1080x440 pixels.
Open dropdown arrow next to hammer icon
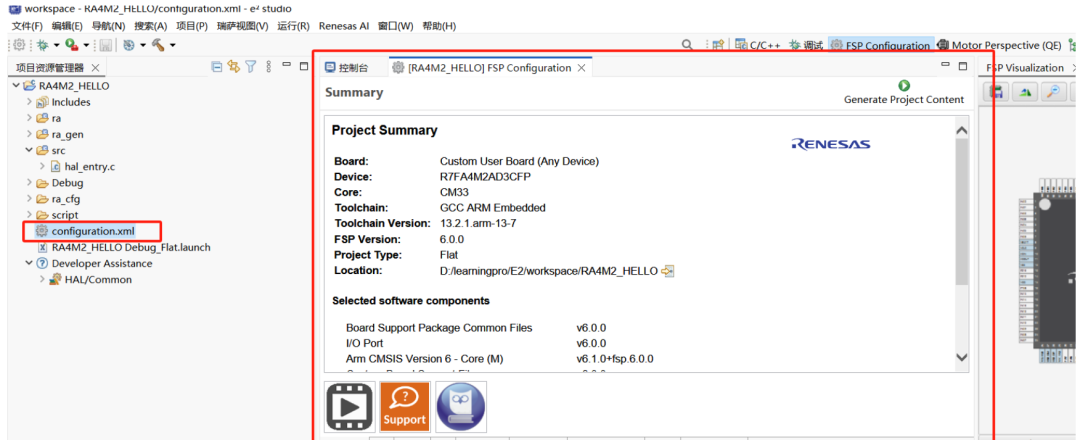[172, 45]
